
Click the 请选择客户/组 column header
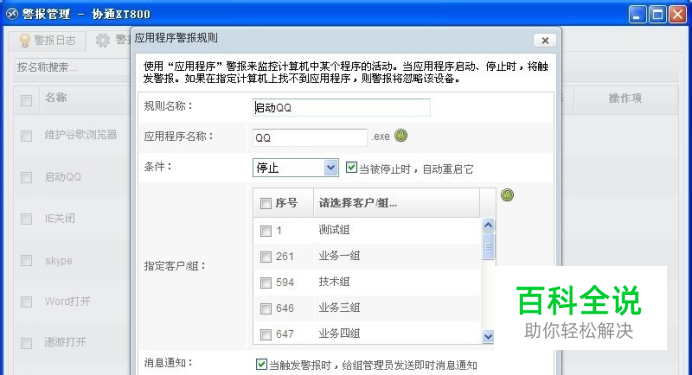click(x=396, y=203)
